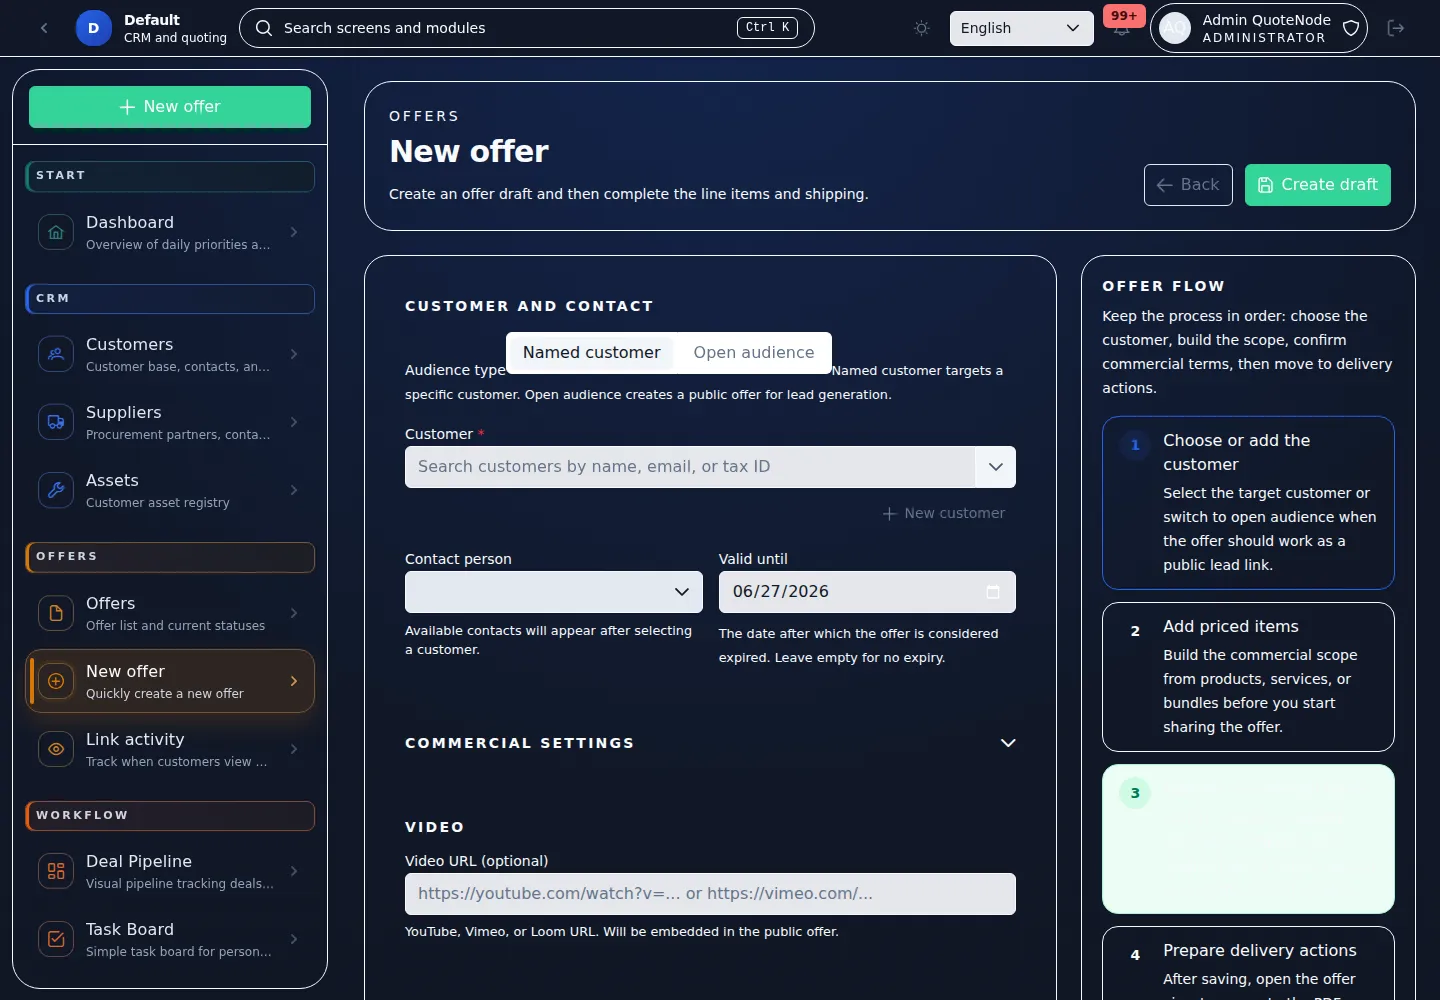This screenshot has height=1000, width=1440.
Task: Open Customers in the sidebar
Action: coord(170,354)
